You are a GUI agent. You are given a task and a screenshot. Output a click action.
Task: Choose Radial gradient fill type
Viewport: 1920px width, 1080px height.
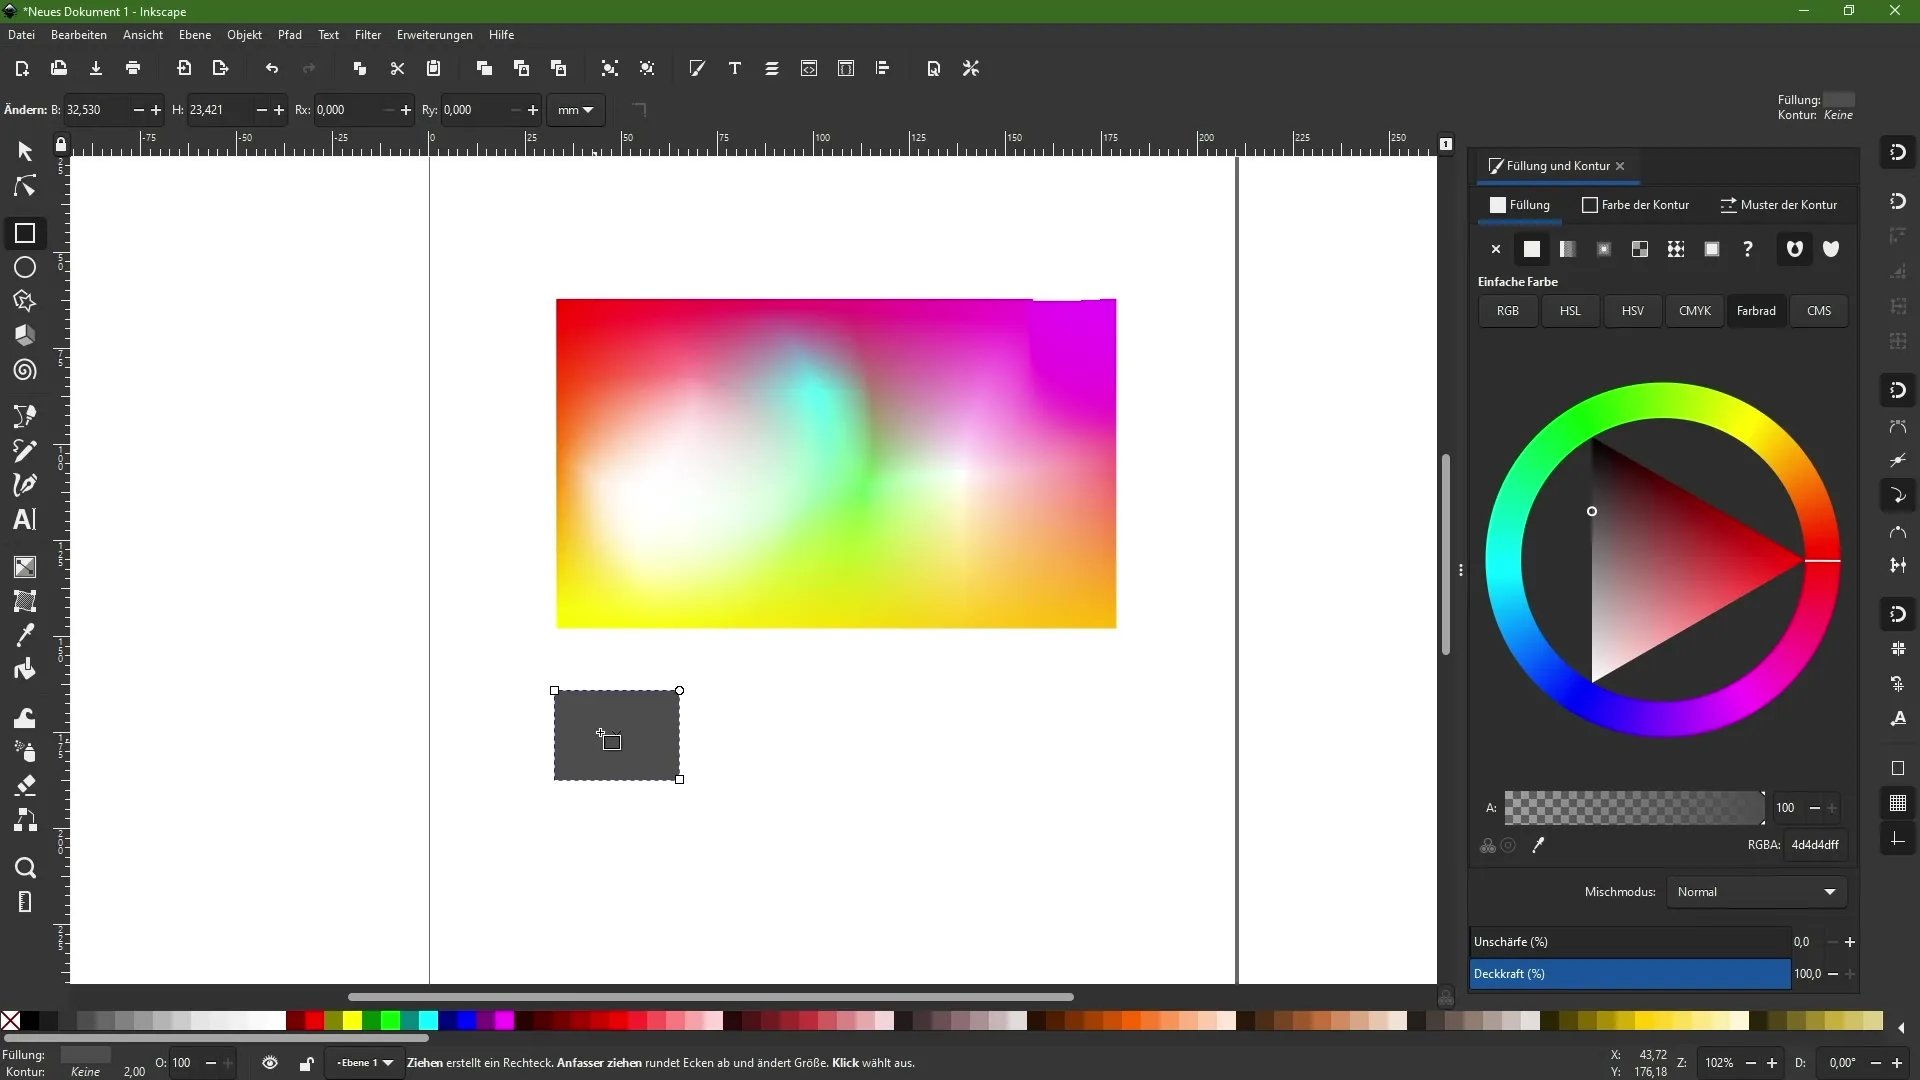click(1604, 249)
